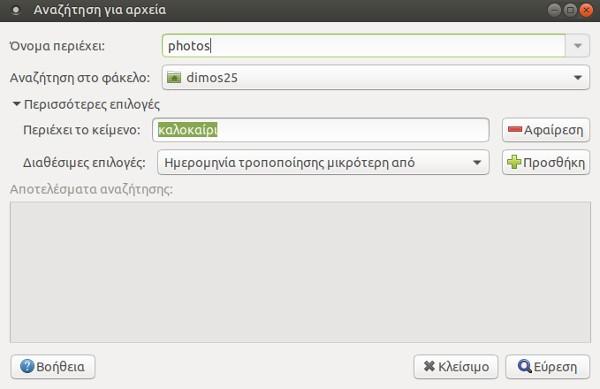Image resolution: width=600 pixels, height=389 pixels.
Task: Click the dimos25 home folder icon
Action: [x=174, y=77]
